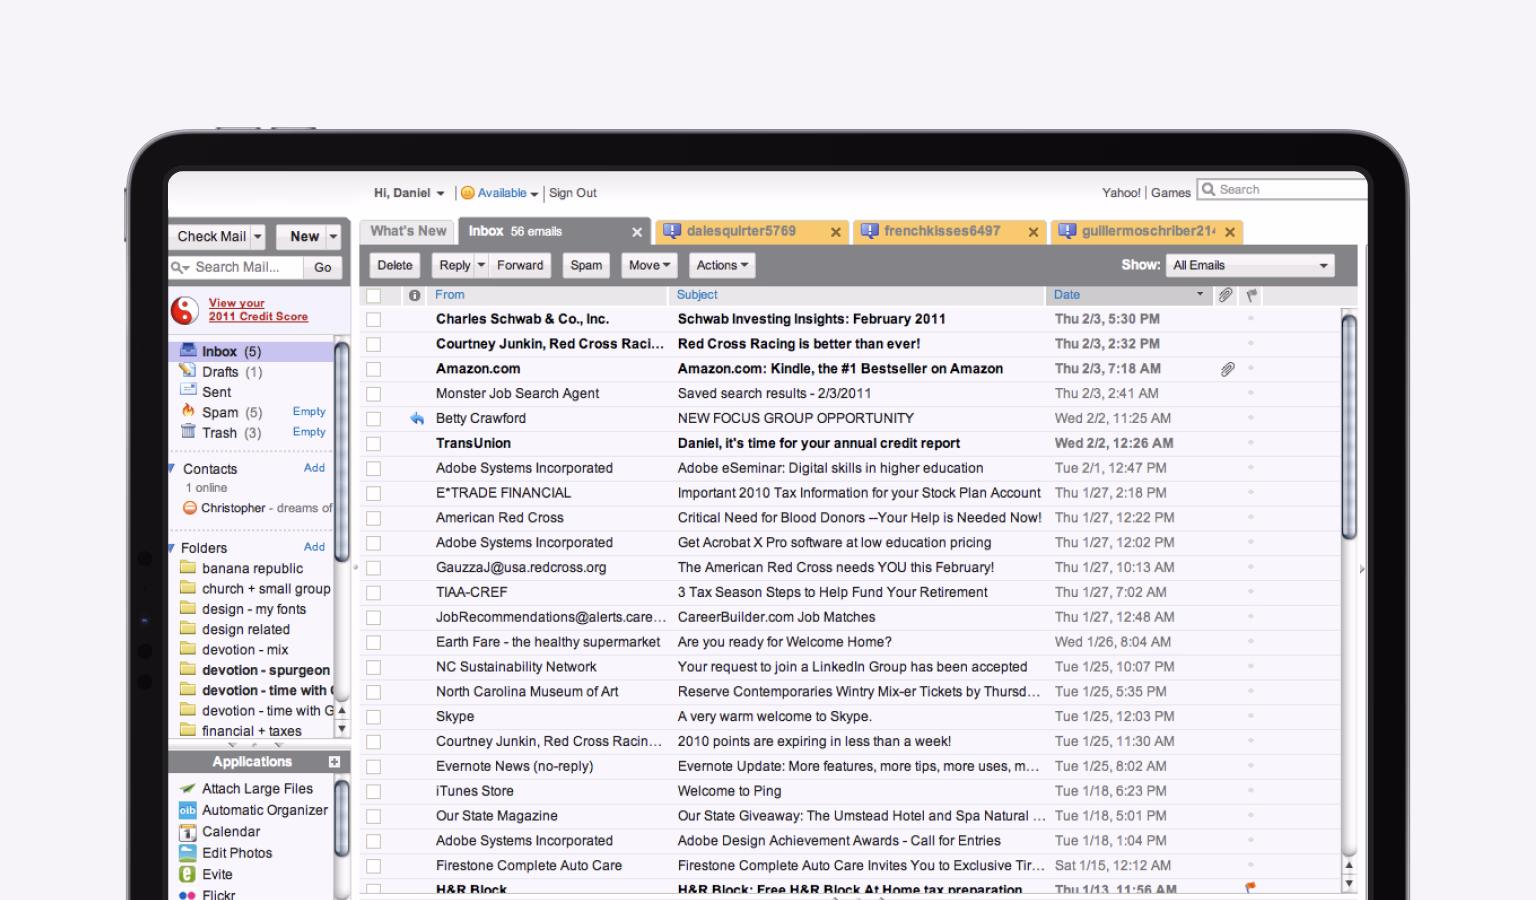The image size is (1536, 900).
Task: Open the Check Mail dropdown arrow
Action: coord(258,237)
